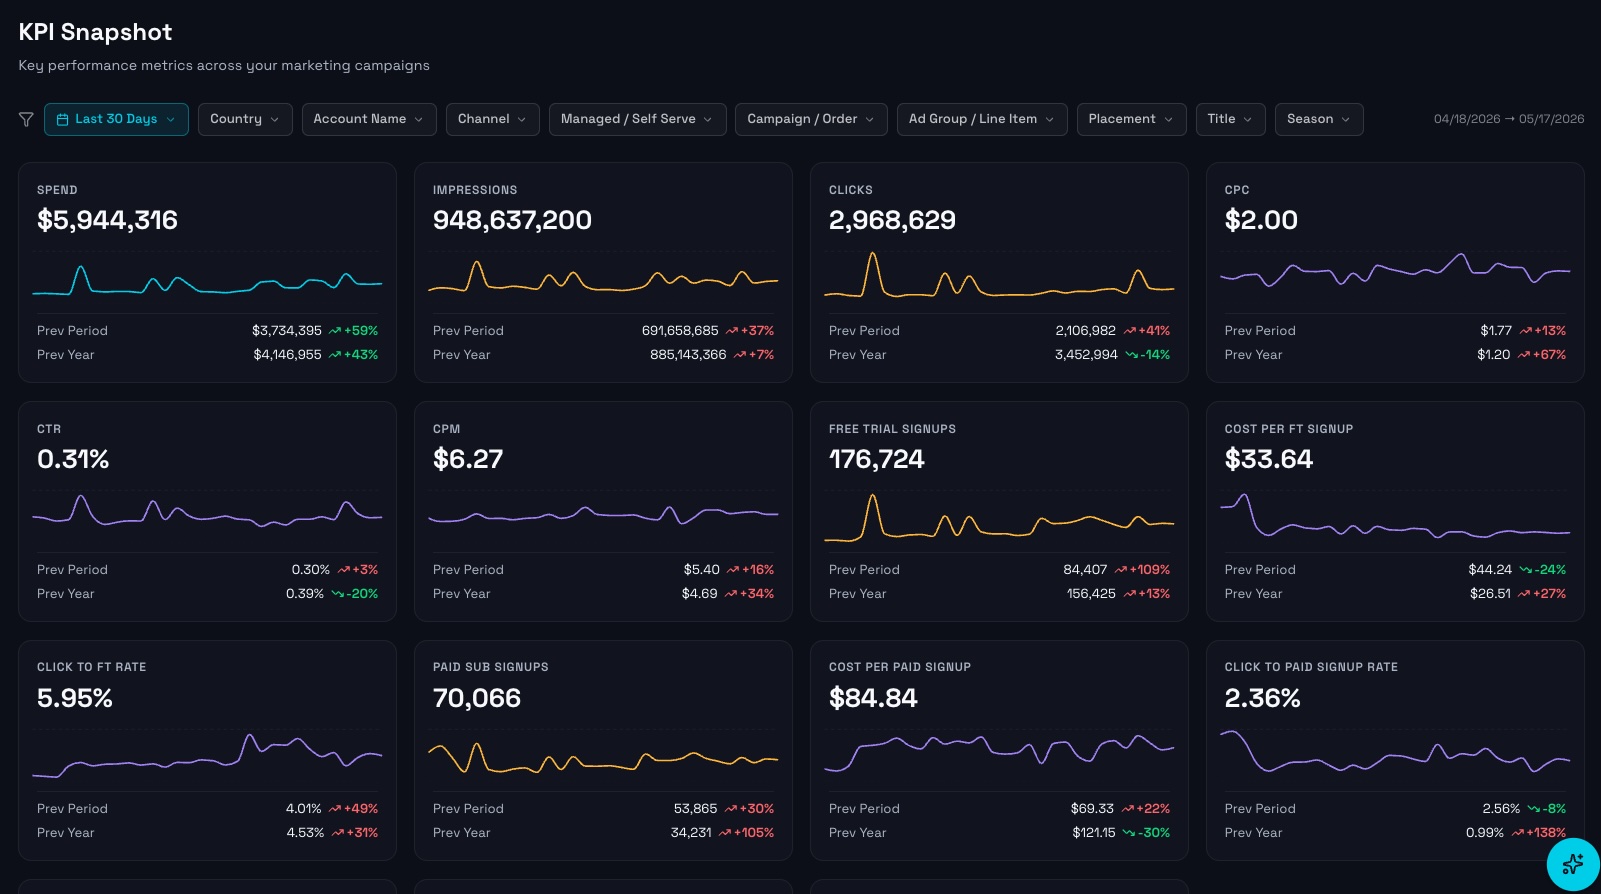The height and width of the screenshot is (894, 1601).
Task: Click the 2.36% paid signup rate value
Action: click(1263, 698)
